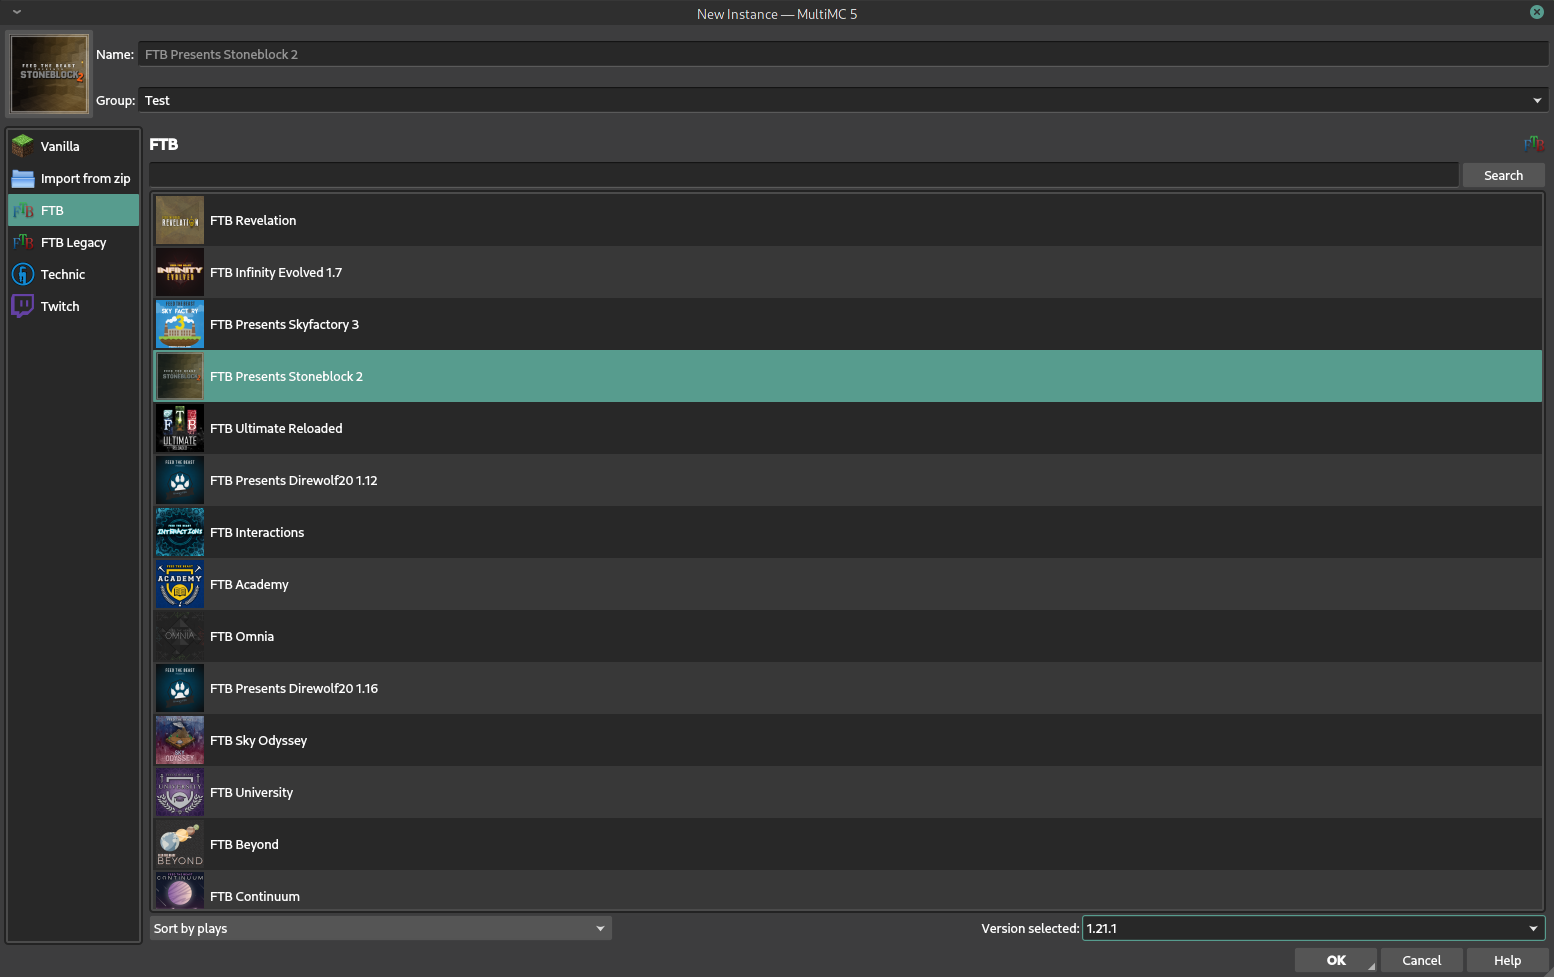This screenshot has height=977, width=1554.
Task: Confirm with the OK button
Action: coord(1336,960)
